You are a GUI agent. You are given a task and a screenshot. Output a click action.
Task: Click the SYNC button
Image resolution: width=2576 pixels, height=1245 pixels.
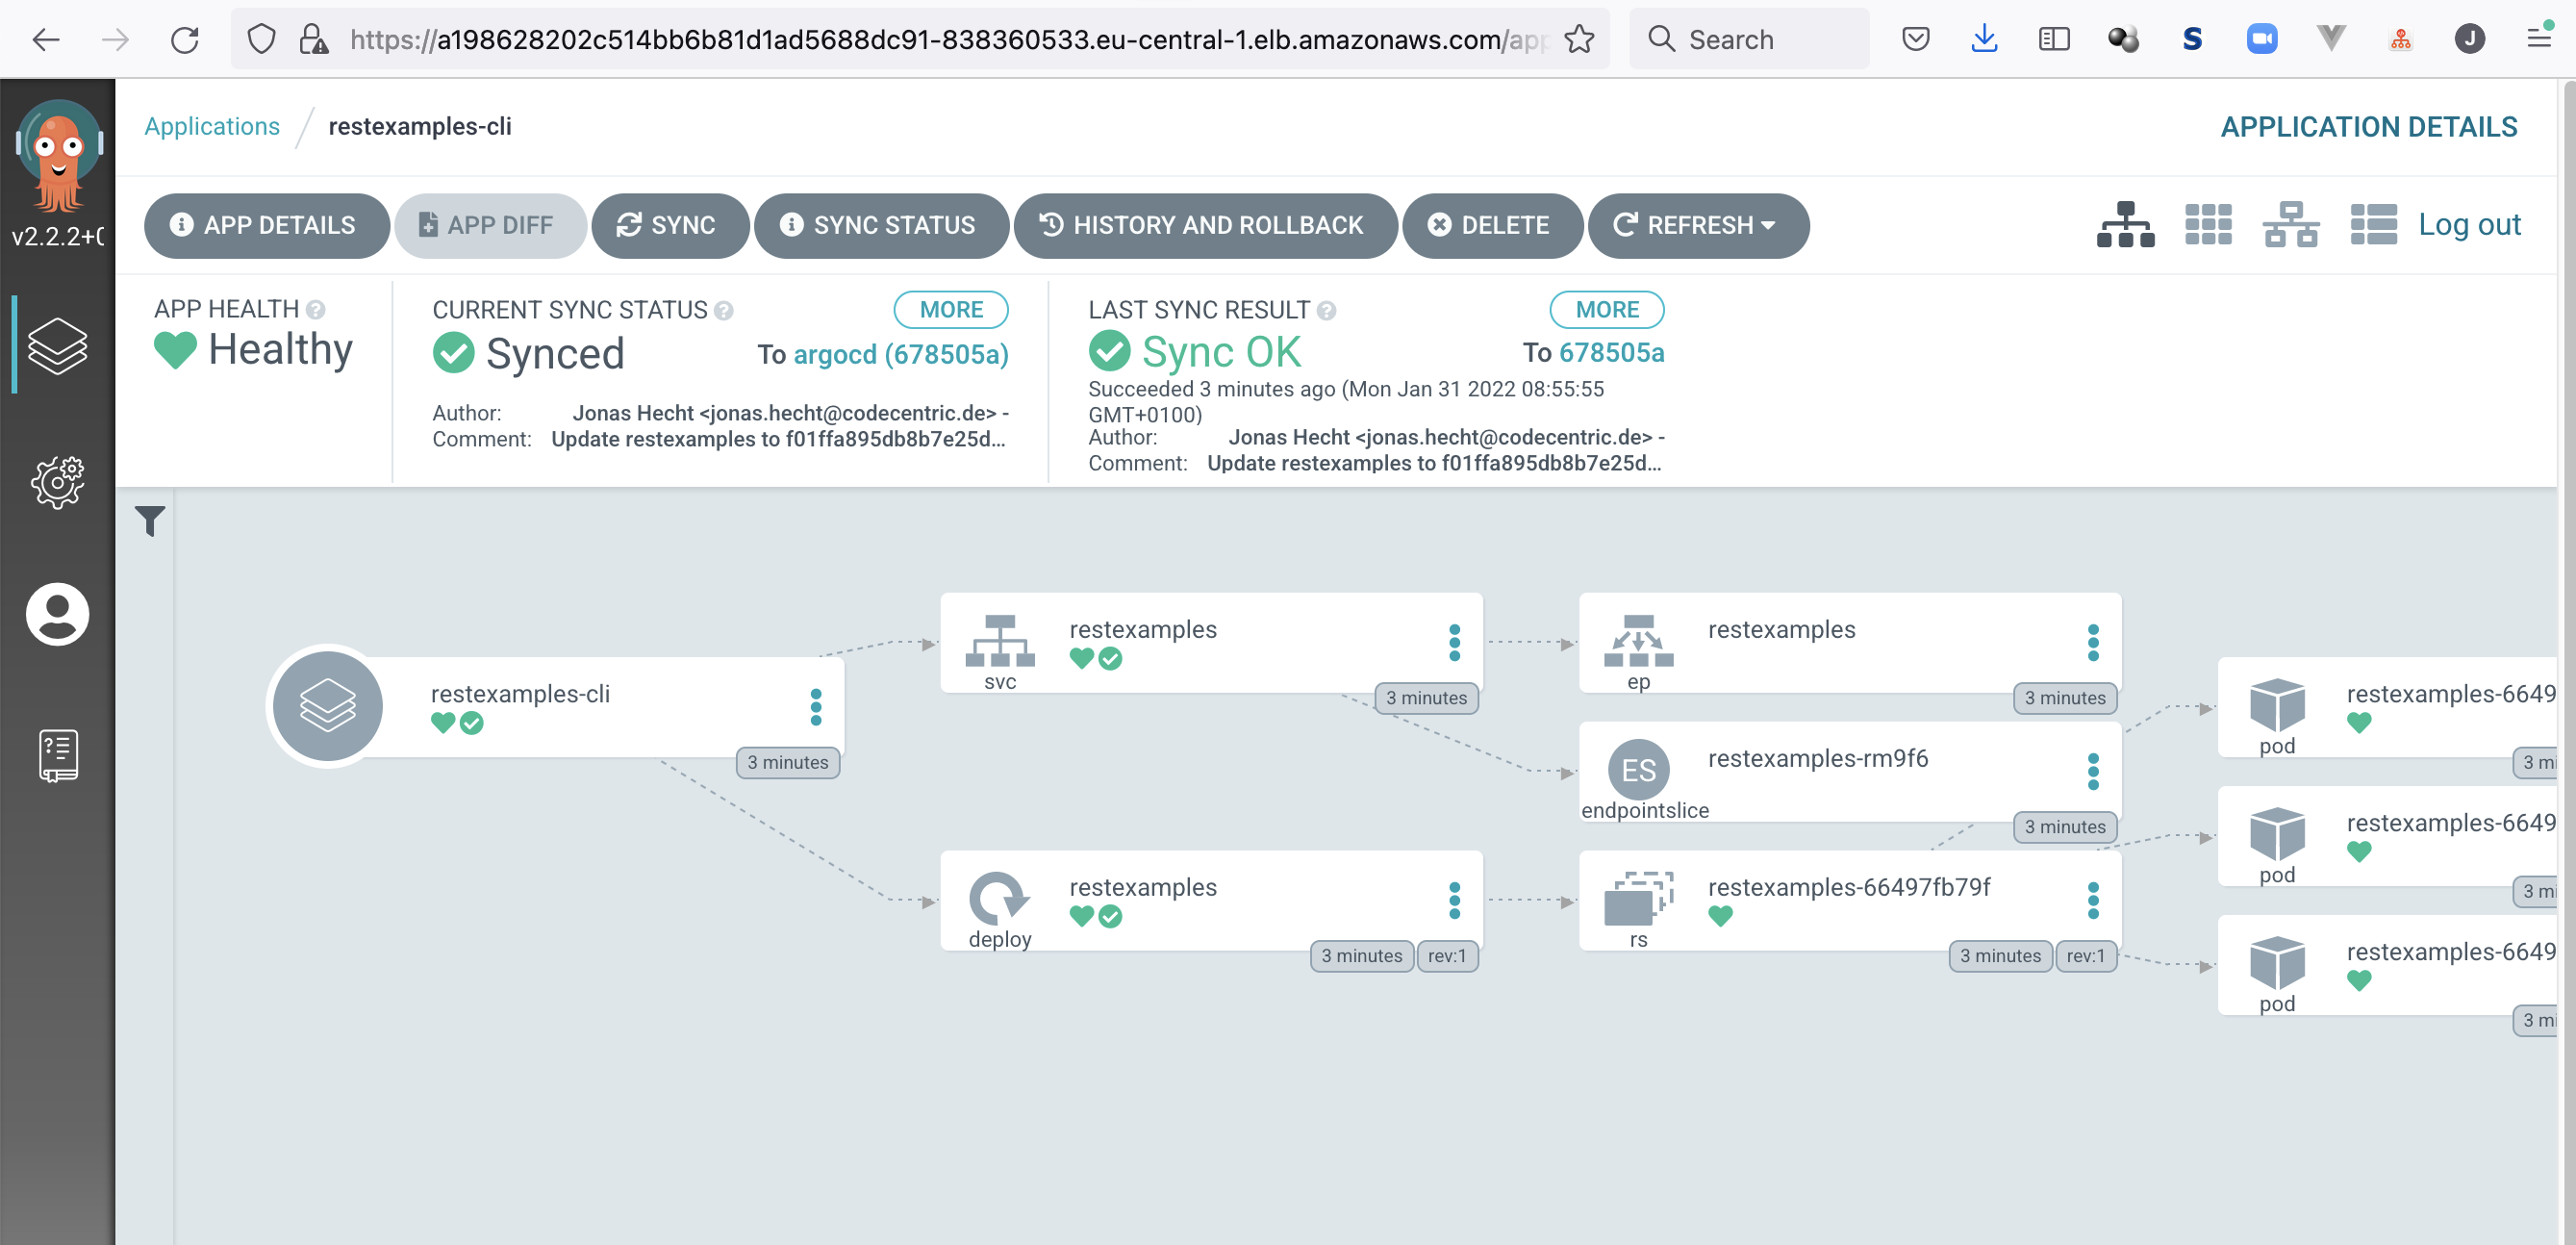(669, 225)
